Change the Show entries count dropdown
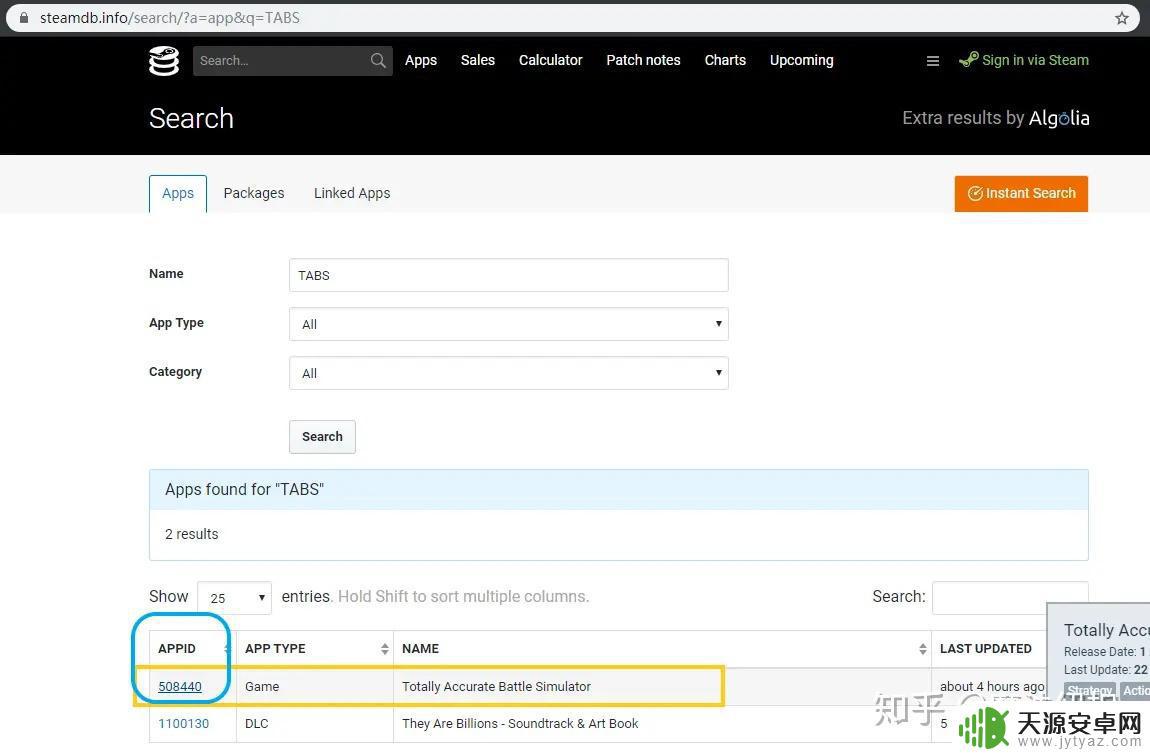Viewport: 1150px width, 756px height. pyautogui.click(x=235, y=598)
